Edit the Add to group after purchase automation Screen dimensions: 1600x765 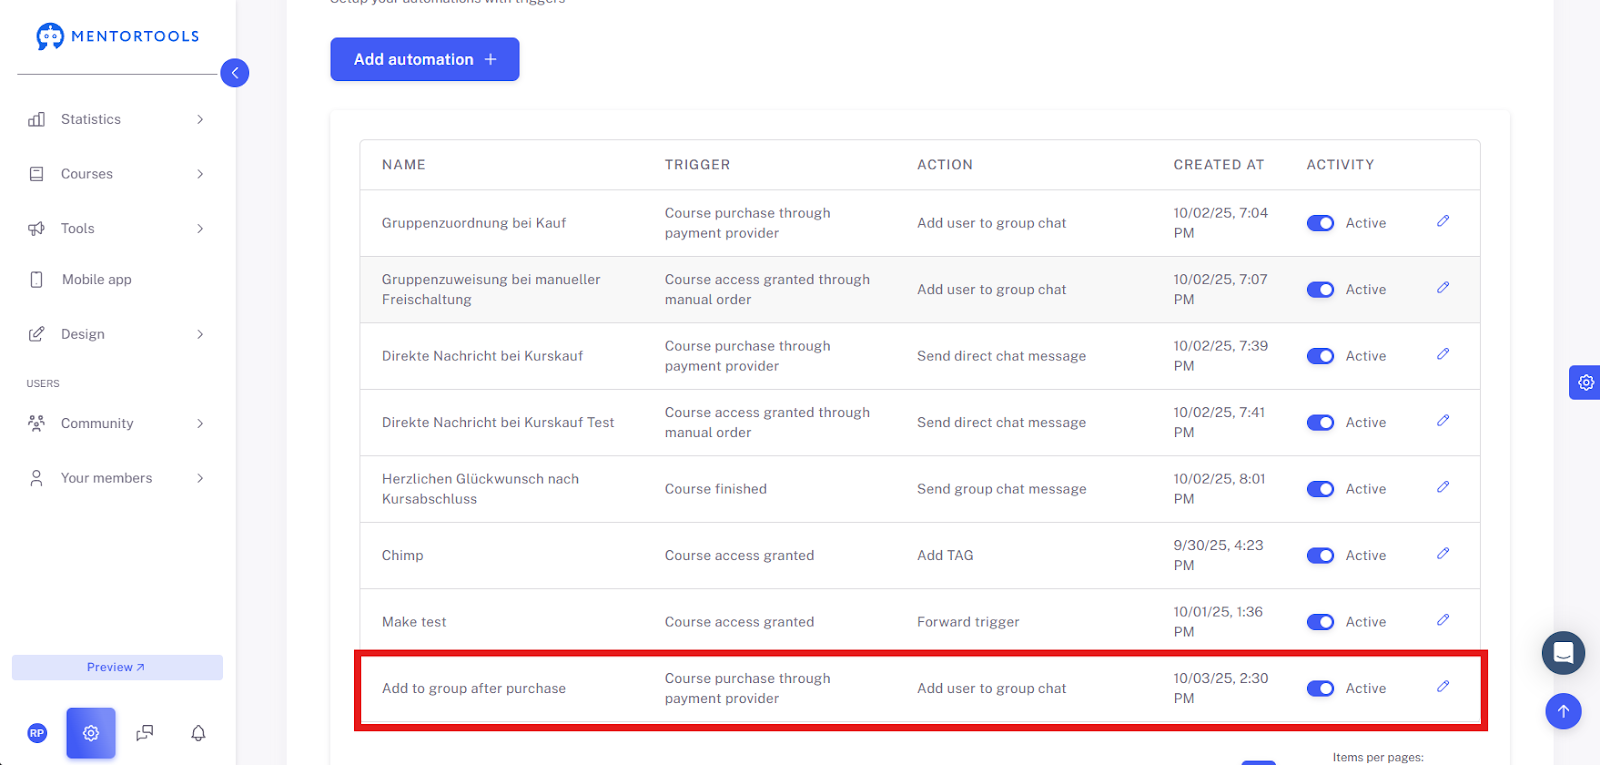click(1443, 687)
